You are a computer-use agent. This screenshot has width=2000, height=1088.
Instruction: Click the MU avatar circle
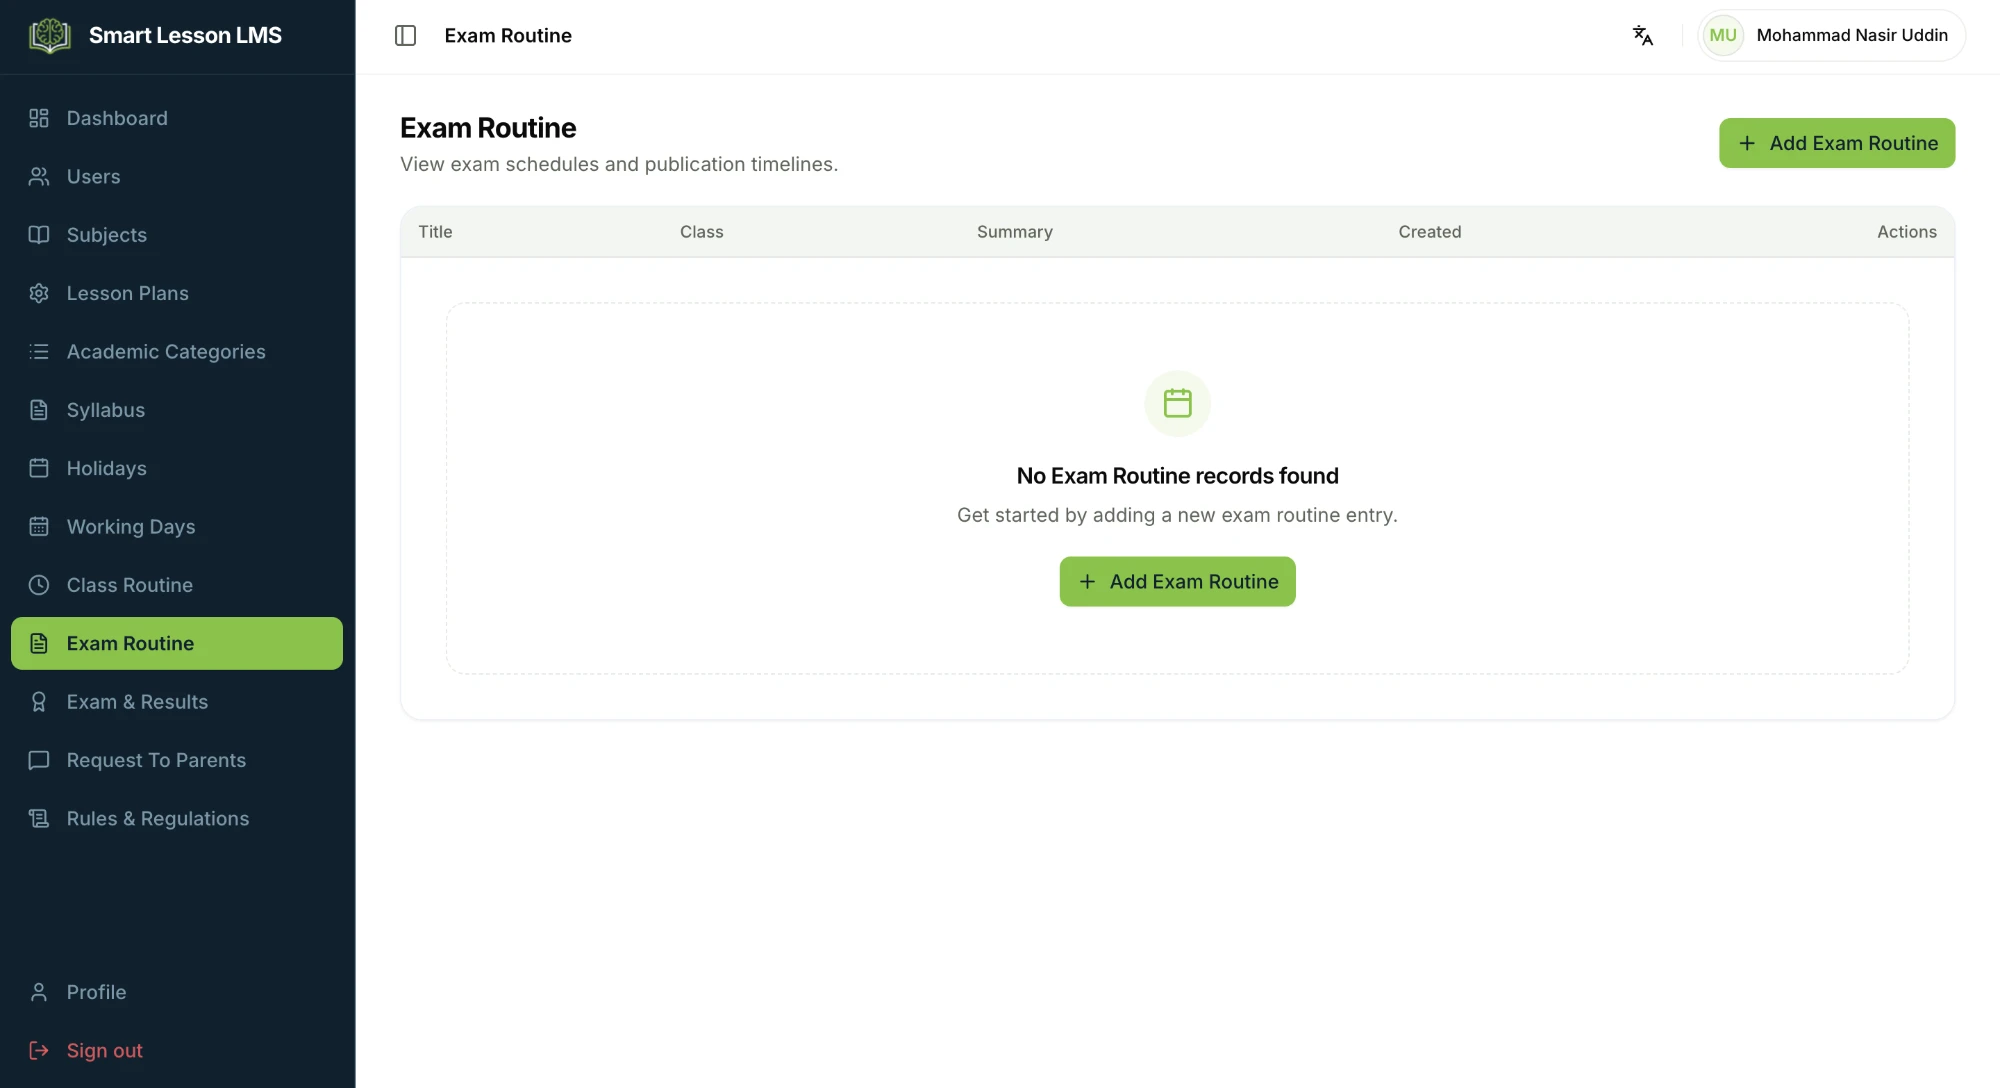pos(1723,36)
